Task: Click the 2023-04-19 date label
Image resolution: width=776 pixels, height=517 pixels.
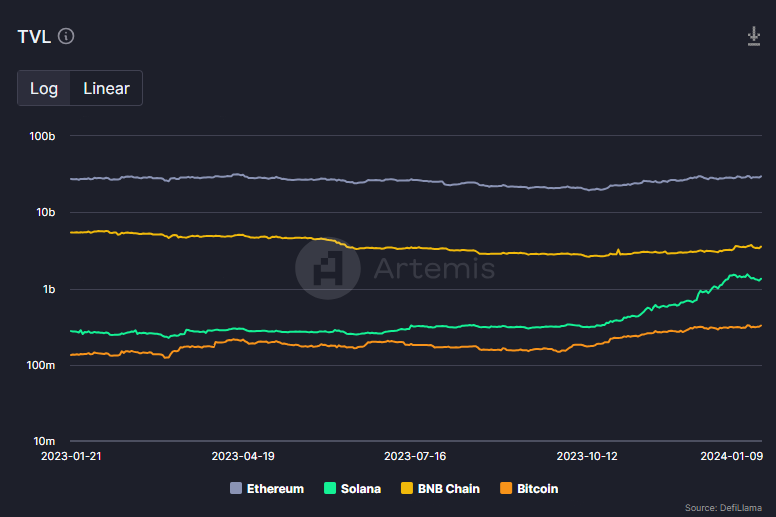Action: (x=243, y=456)
